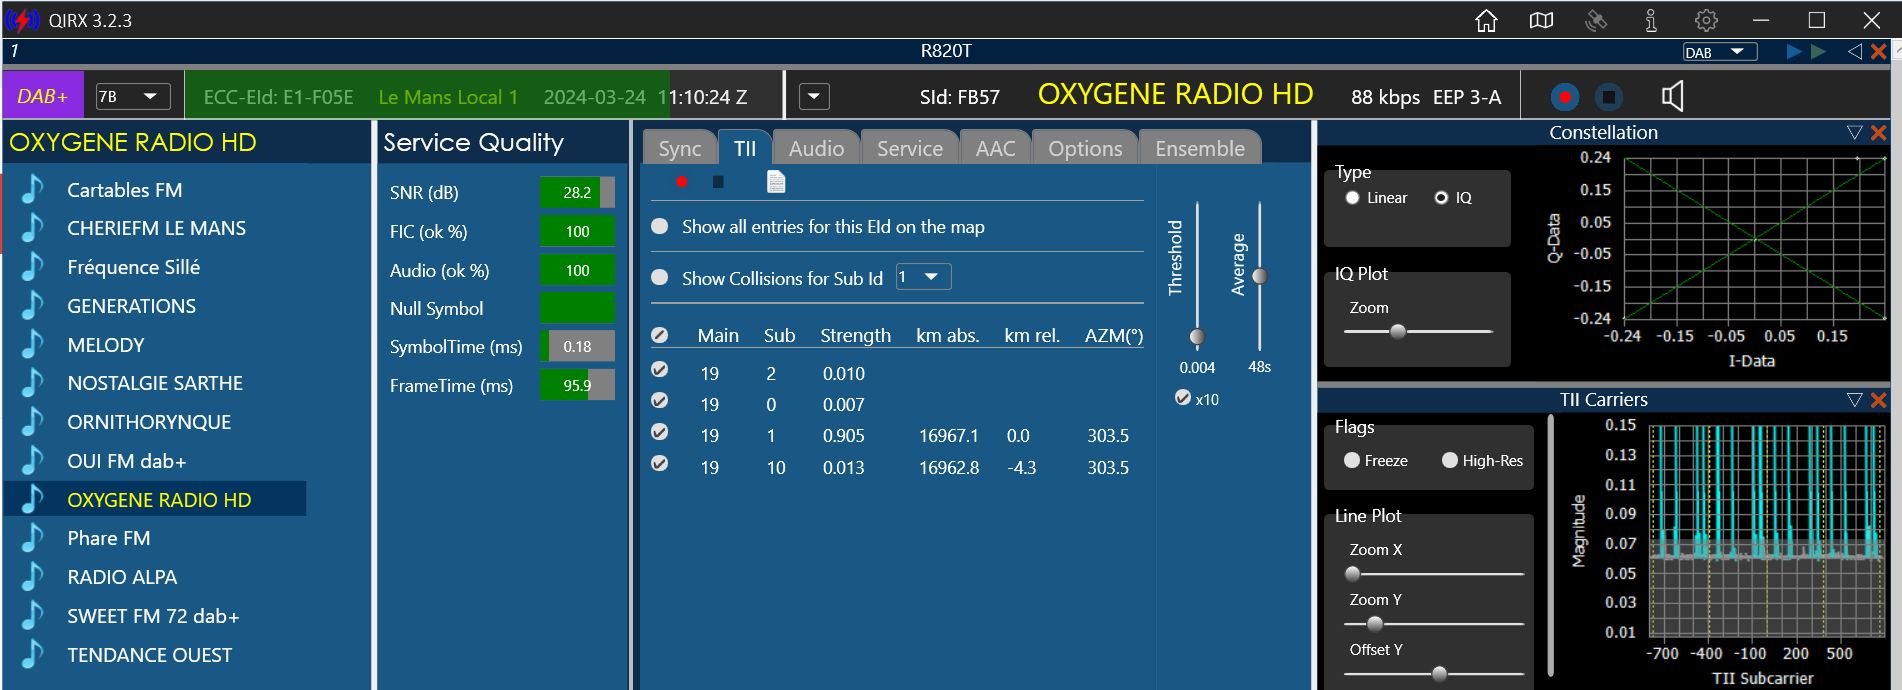Click the Home icon in title bar
The width and height of the screenshot is (1902, 690).
pos(1486,20)
